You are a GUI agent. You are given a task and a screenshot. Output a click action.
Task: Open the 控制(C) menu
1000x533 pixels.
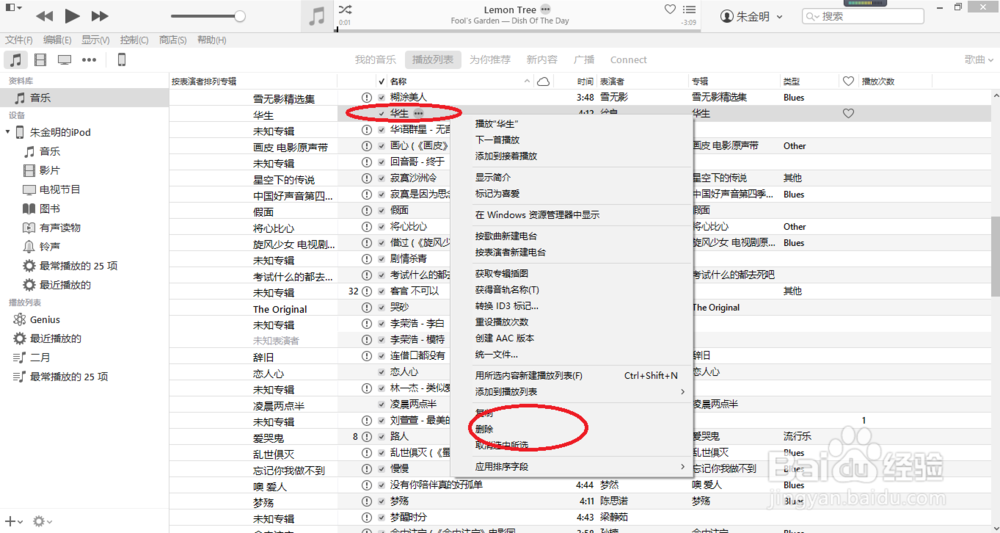click(134, 40)
